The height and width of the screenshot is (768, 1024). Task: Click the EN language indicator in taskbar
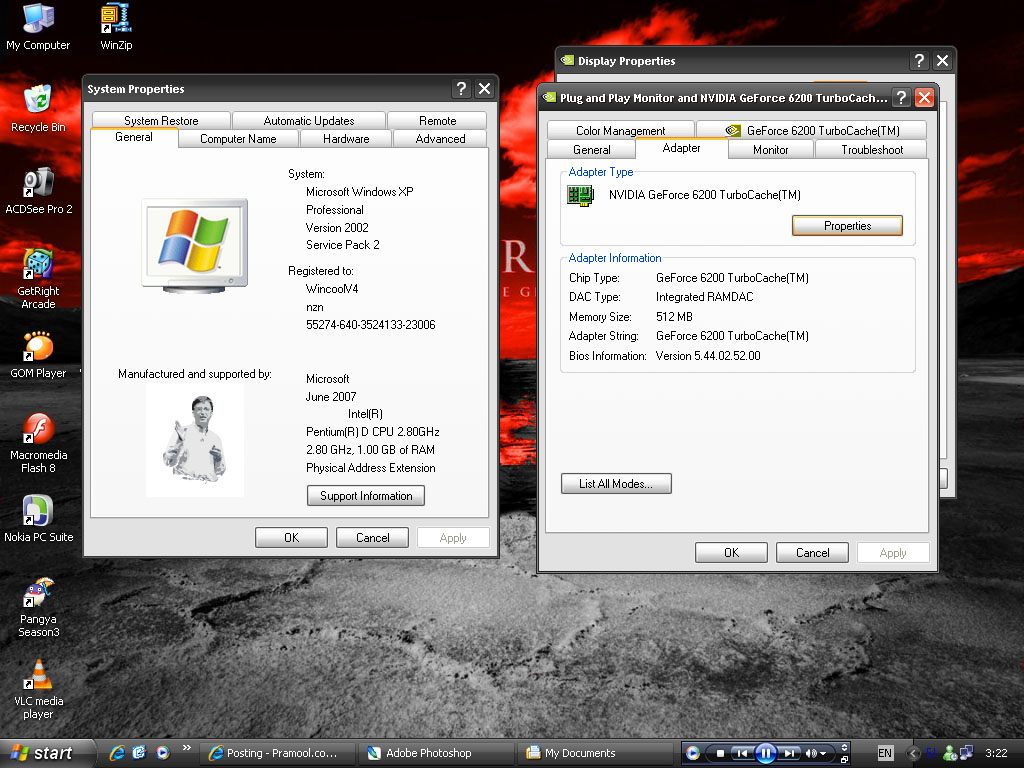click(885, 753)
